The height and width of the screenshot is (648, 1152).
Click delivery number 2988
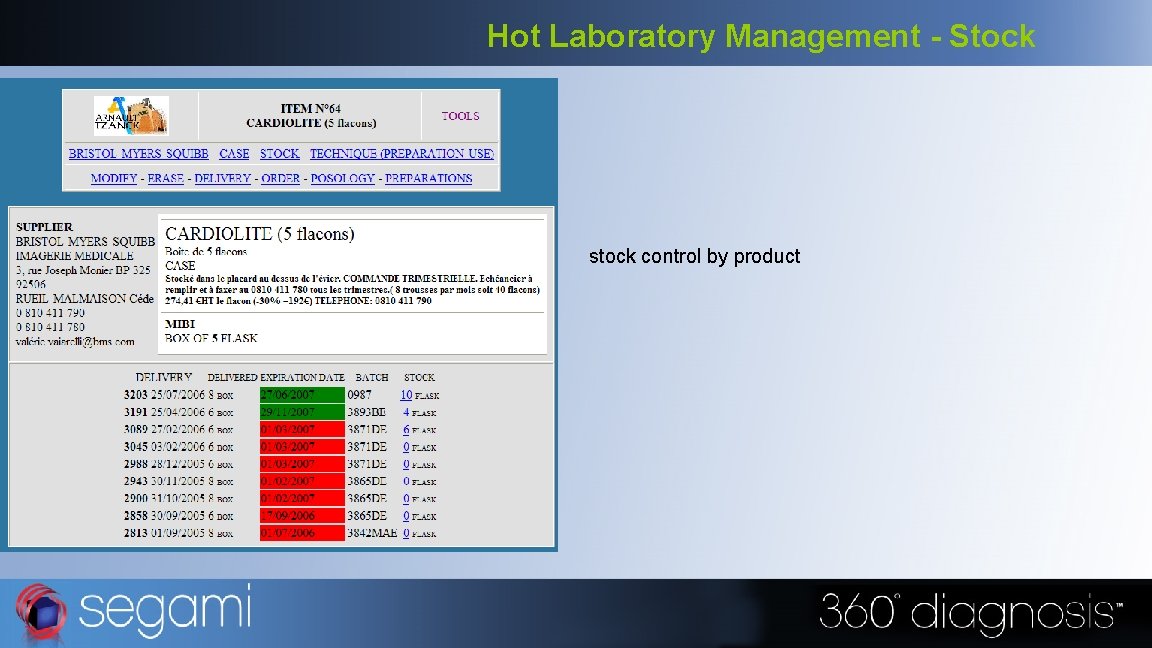136,464
